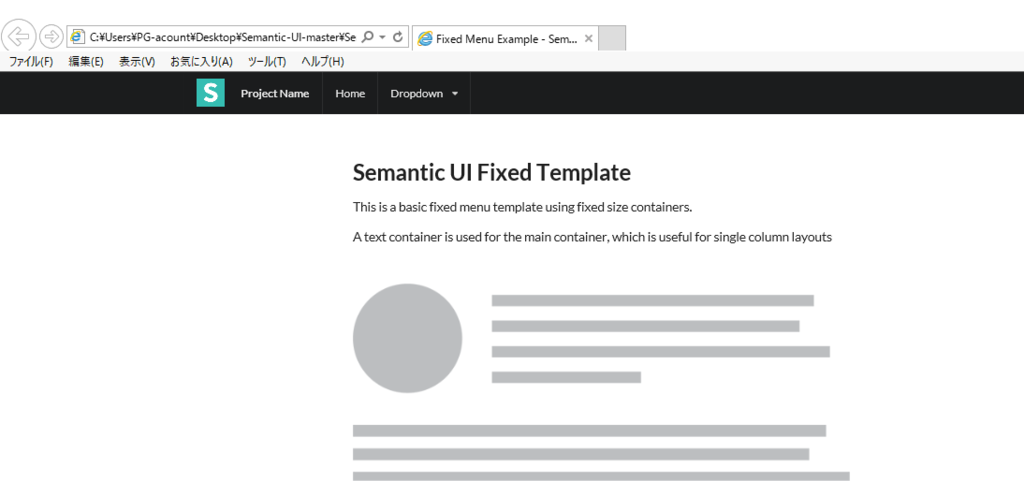Image resolution: width=1024 pixels, height=481 pixels.
Task: Click the IE page icon in address bar
Action: click(78, 37)
